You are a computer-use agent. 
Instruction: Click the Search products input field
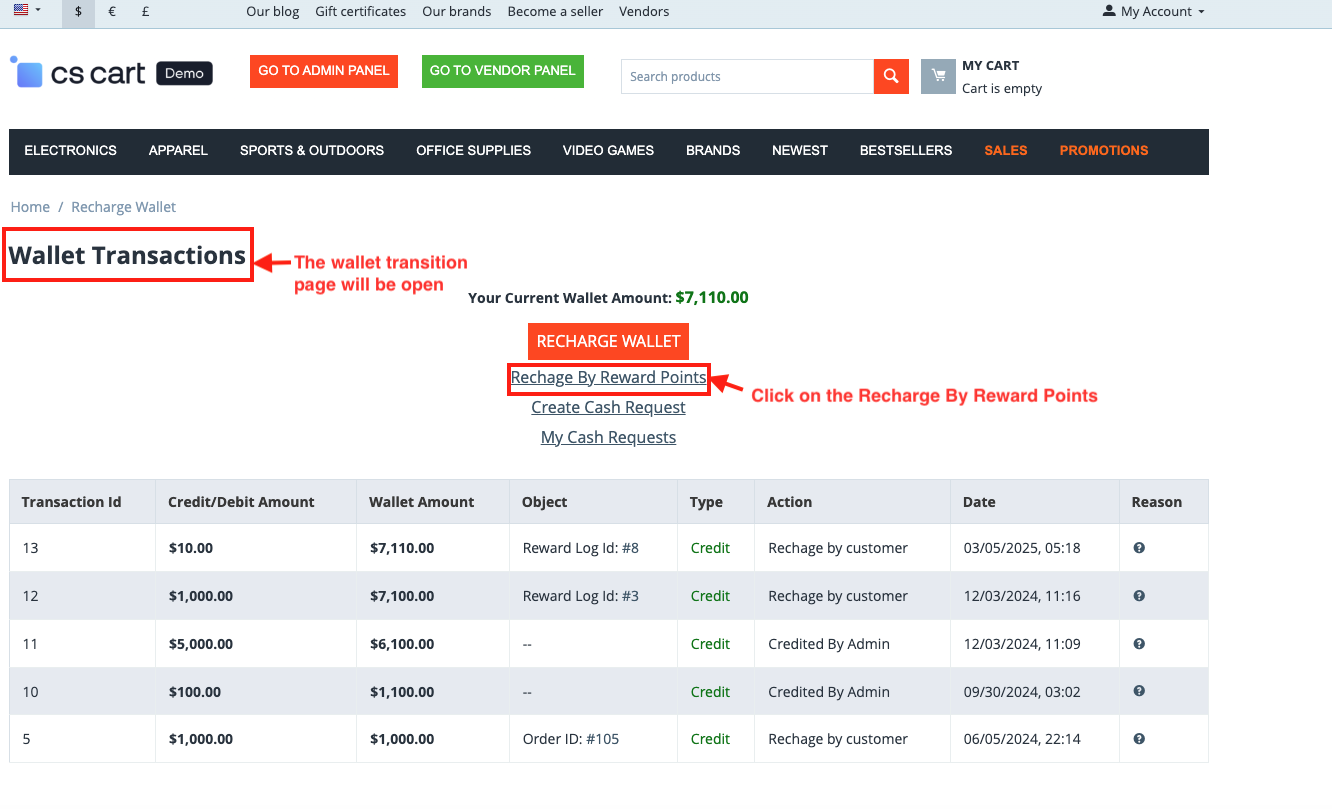click(x=746, y=77)
